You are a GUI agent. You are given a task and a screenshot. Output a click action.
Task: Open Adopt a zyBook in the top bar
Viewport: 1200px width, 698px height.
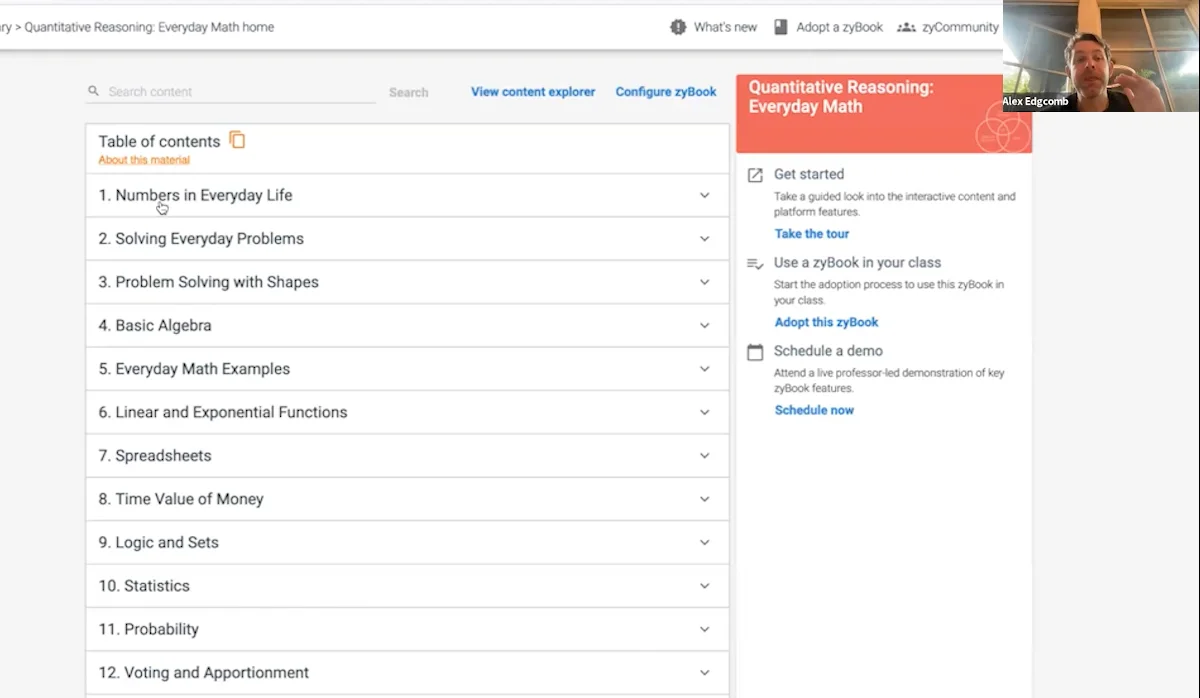point(828,27)
